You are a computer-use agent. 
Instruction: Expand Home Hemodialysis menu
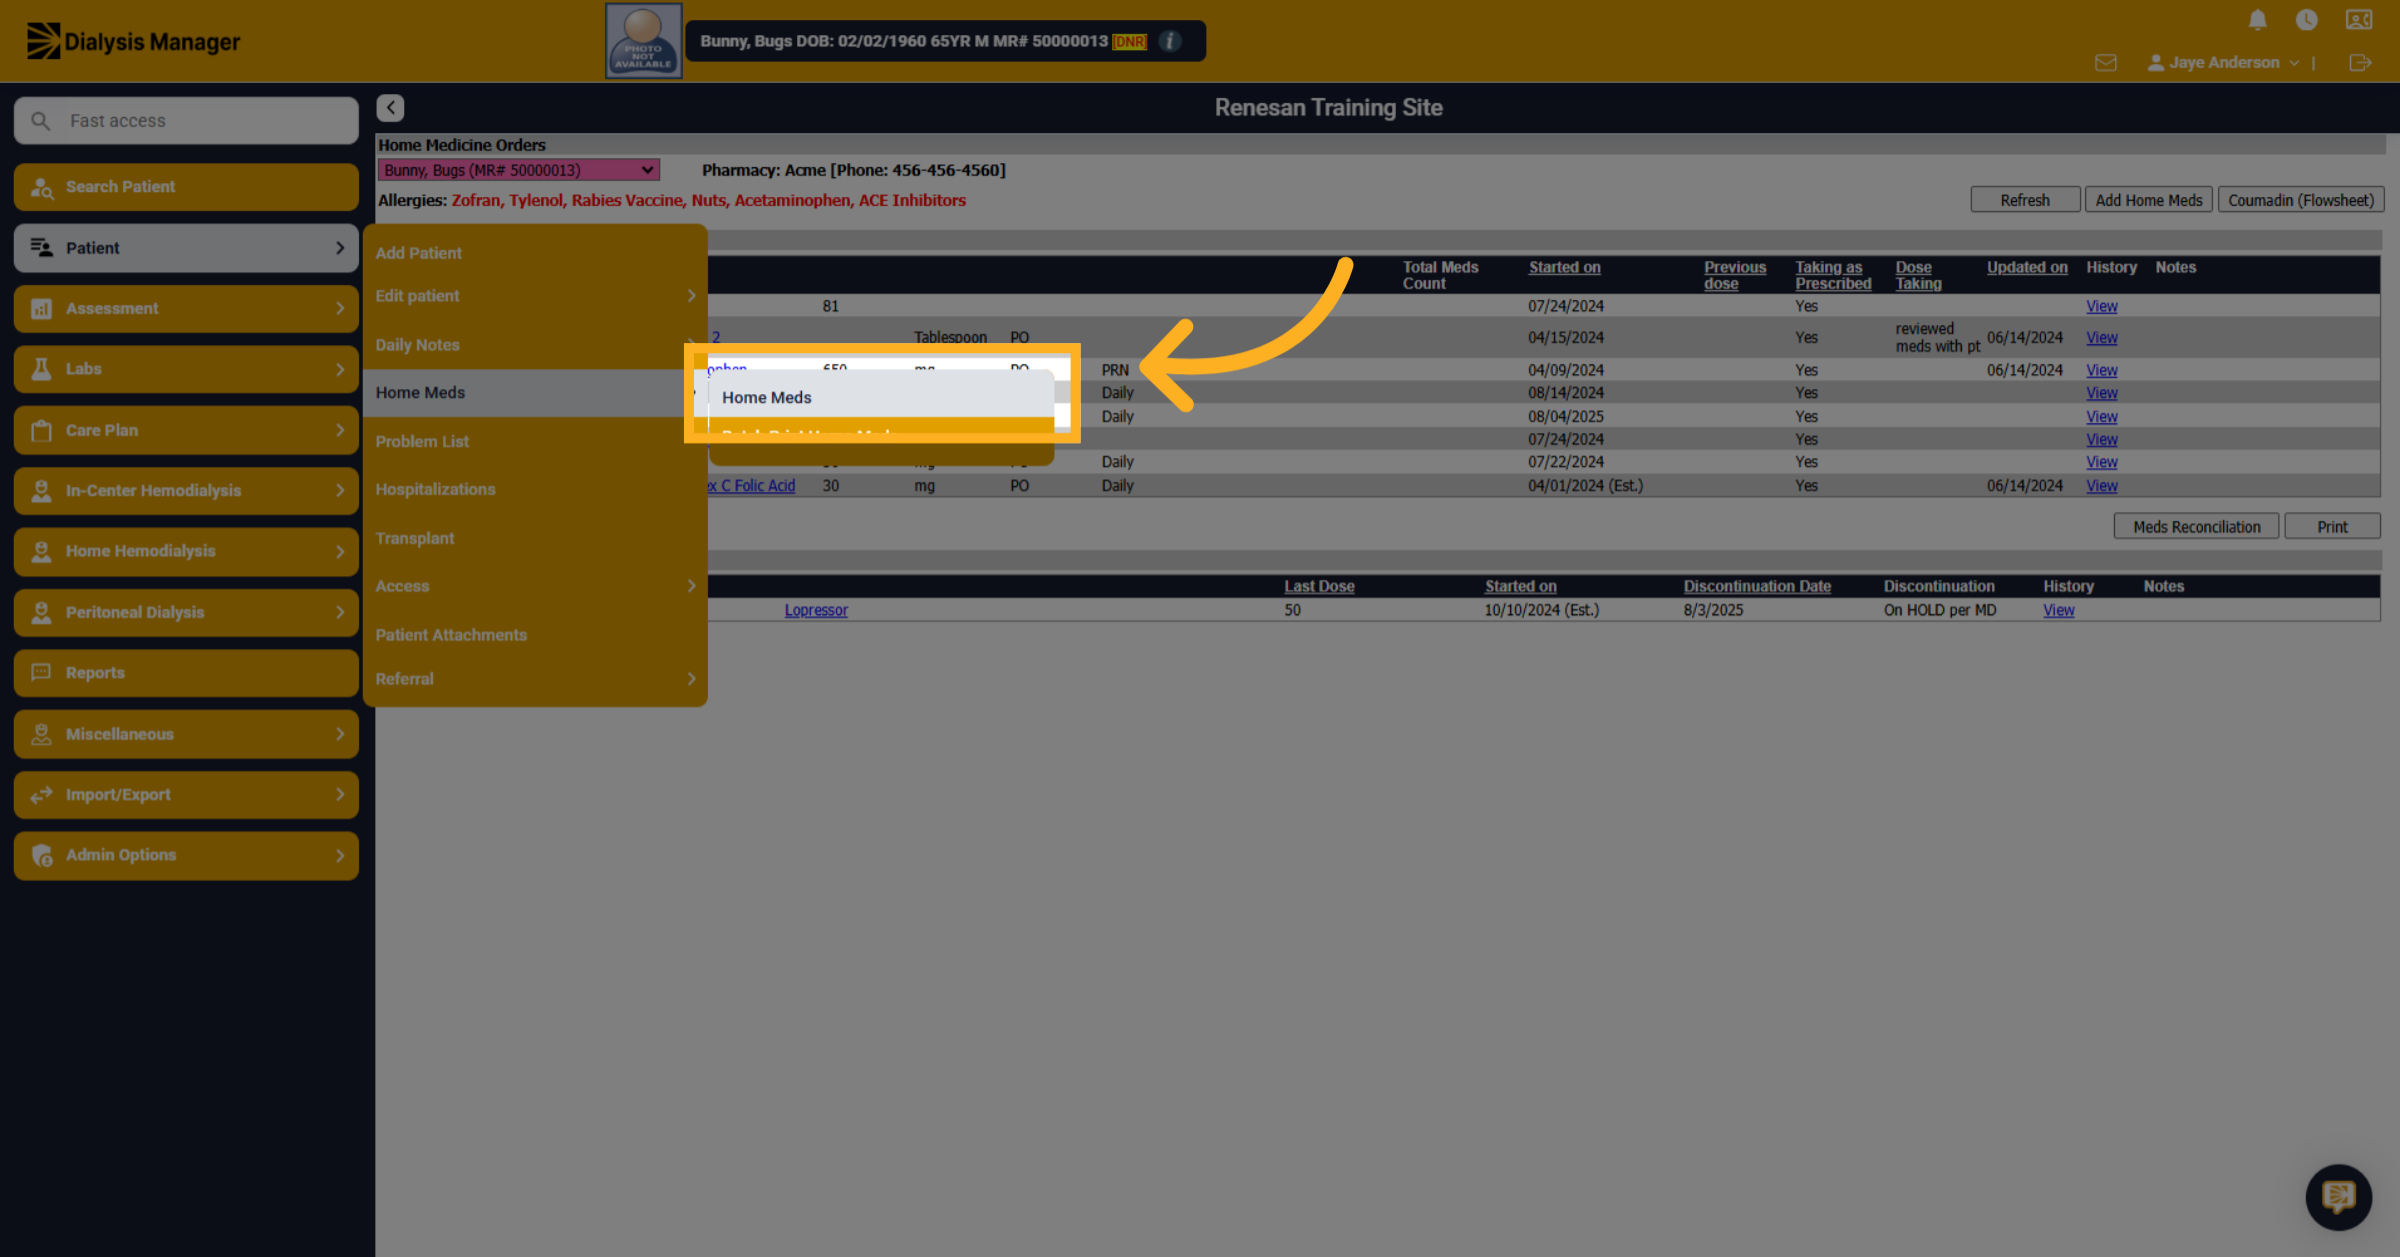(186, 551)
